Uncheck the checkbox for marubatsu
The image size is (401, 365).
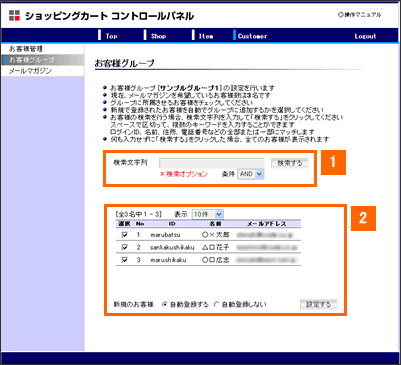tap(125, 235)
